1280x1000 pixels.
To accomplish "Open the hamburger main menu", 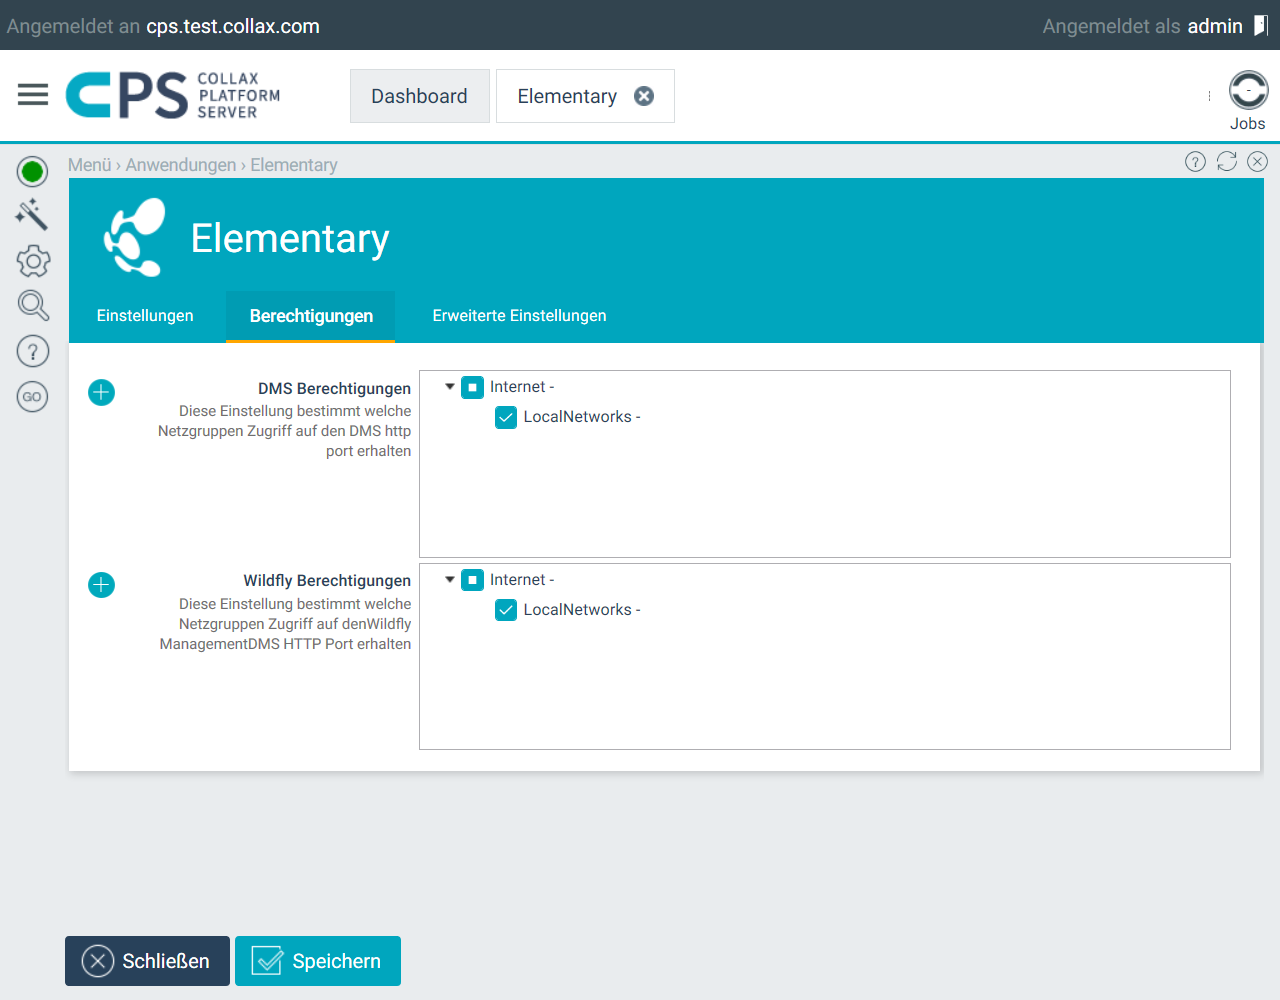I will click(33, 95).
